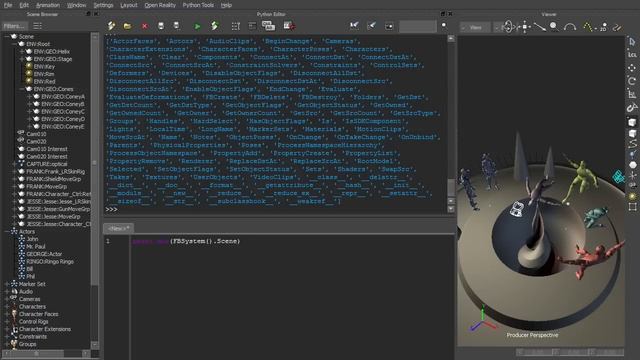
Task: Select the Scale tool in Viewer toolbar
Action: 632,94
